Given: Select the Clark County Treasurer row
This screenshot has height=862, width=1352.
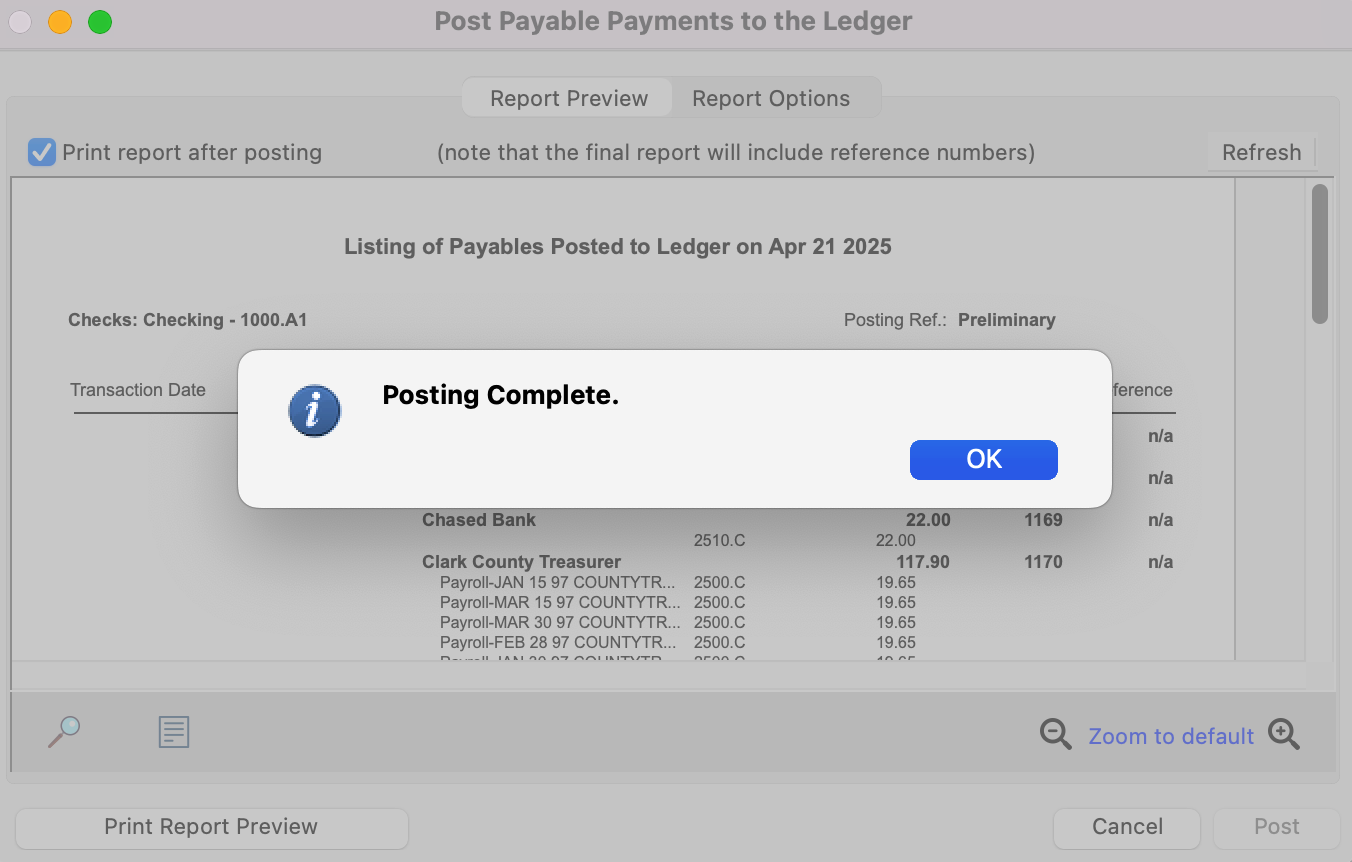Looking at the screenshot, I should (521, 562).
